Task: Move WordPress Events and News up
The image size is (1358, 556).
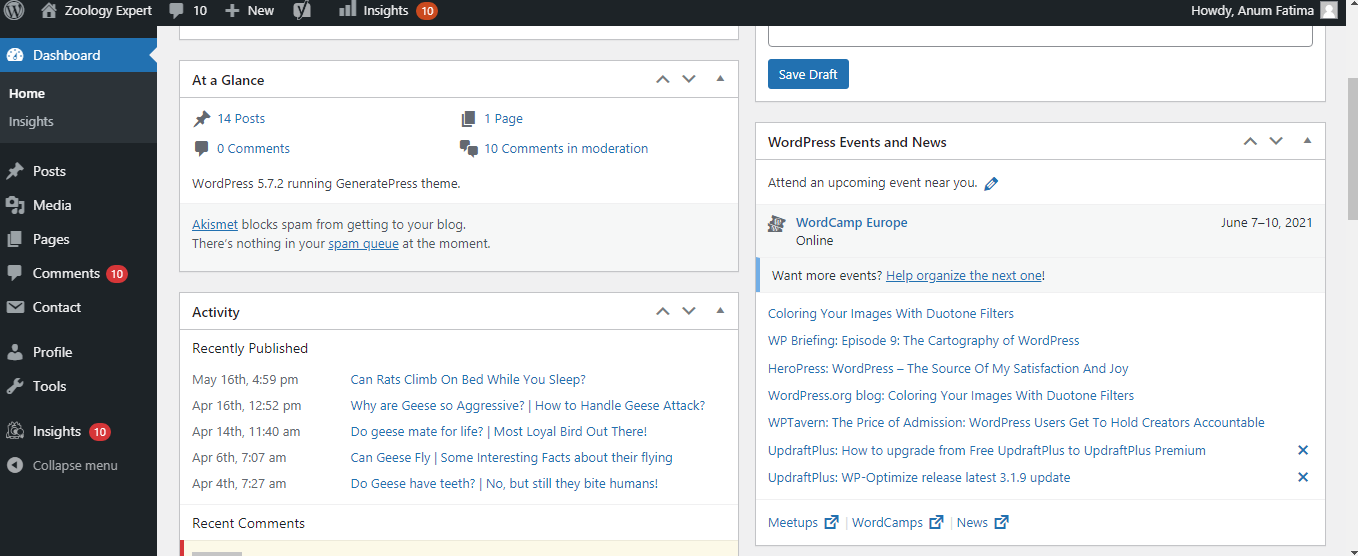Action: (1250, 142)
